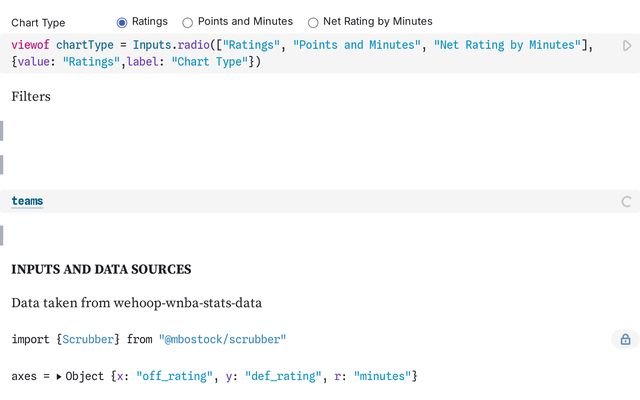Select the Ratings radio option
The height and width of the screenshot is (400, 640).
[x=122, y=22]
